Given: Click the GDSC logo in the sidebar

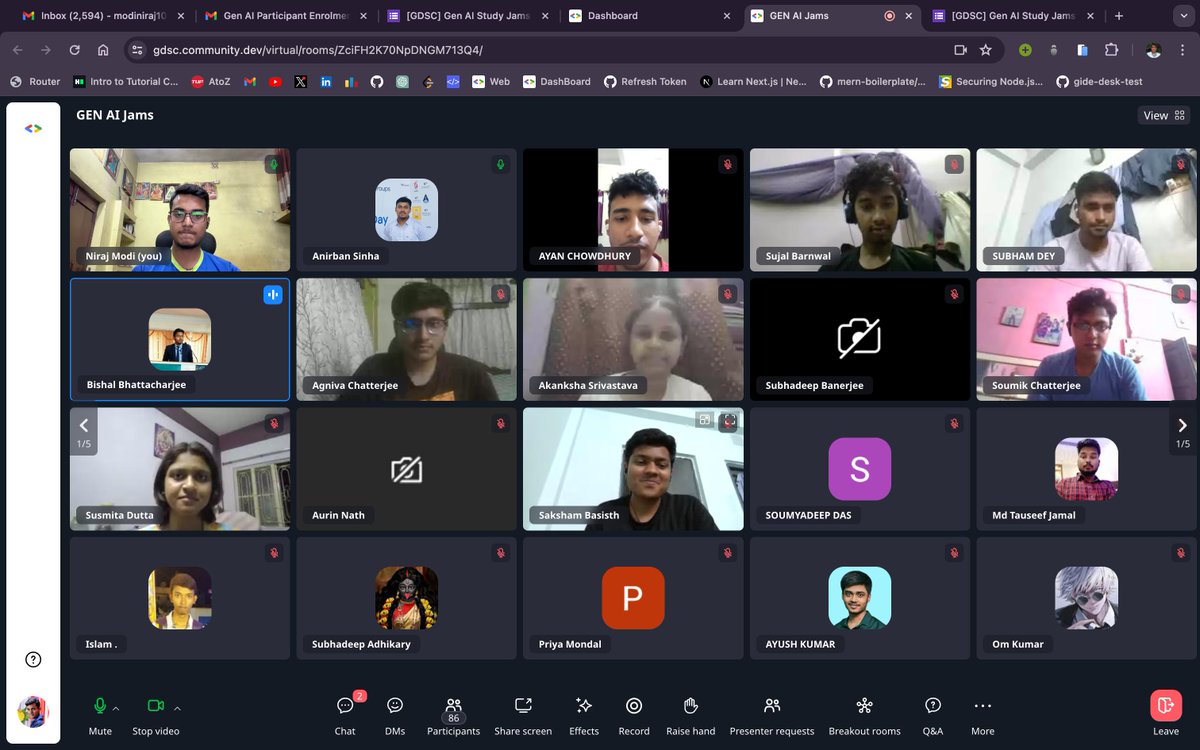Looking at the screenshot, I should (x=33, y=128).
